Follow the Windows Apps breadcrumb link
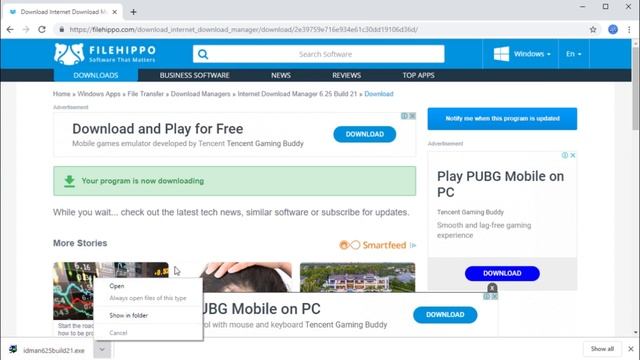Image resolution: width=640 pixels, height=360 pixels. 99,94
